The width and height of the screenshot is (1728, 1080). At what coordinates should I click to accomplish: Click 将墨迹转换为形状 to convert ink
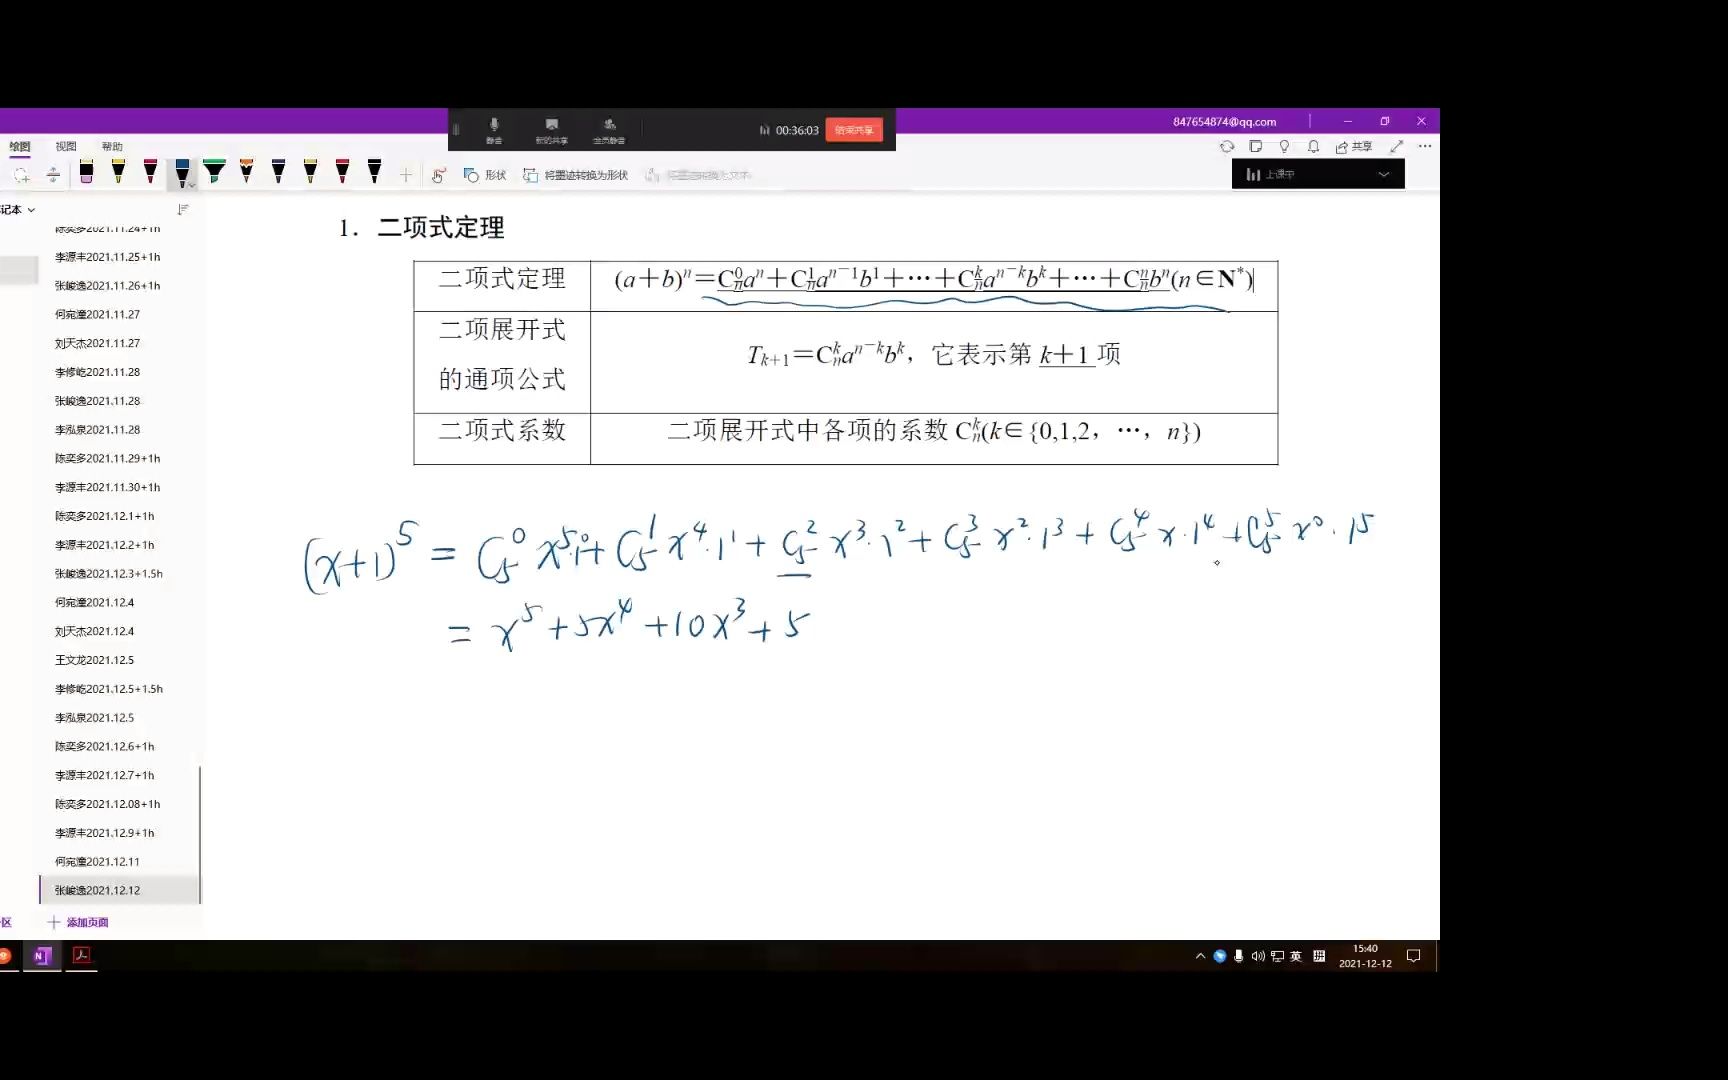[x=575, y=174]
